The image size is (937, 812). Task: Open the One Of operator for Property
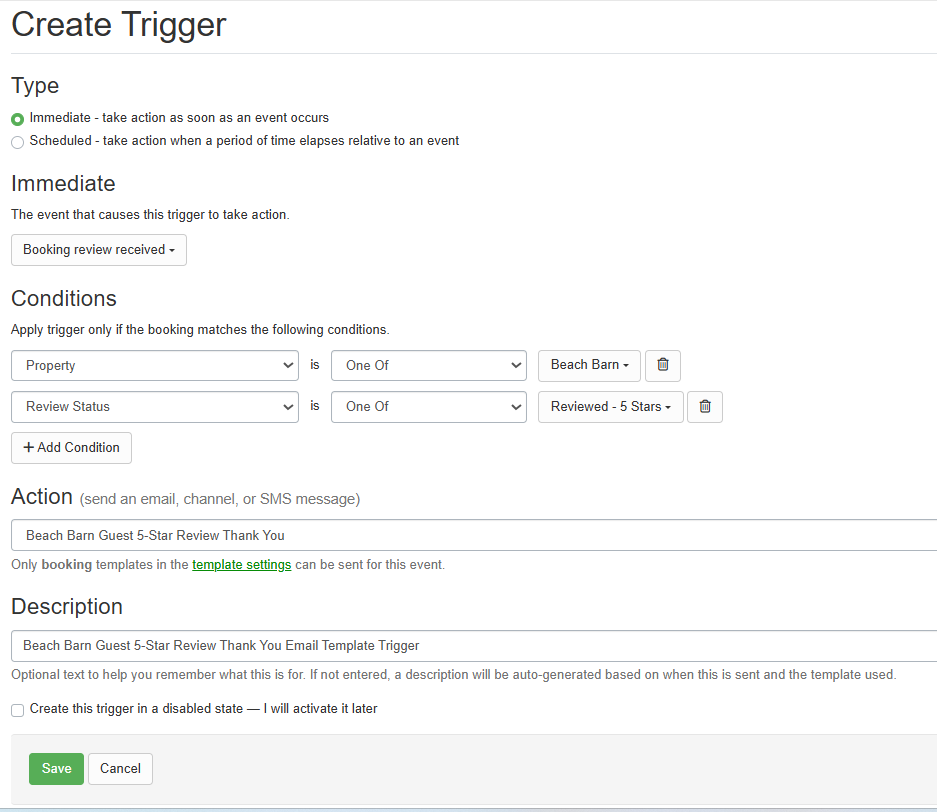[428, 366]
